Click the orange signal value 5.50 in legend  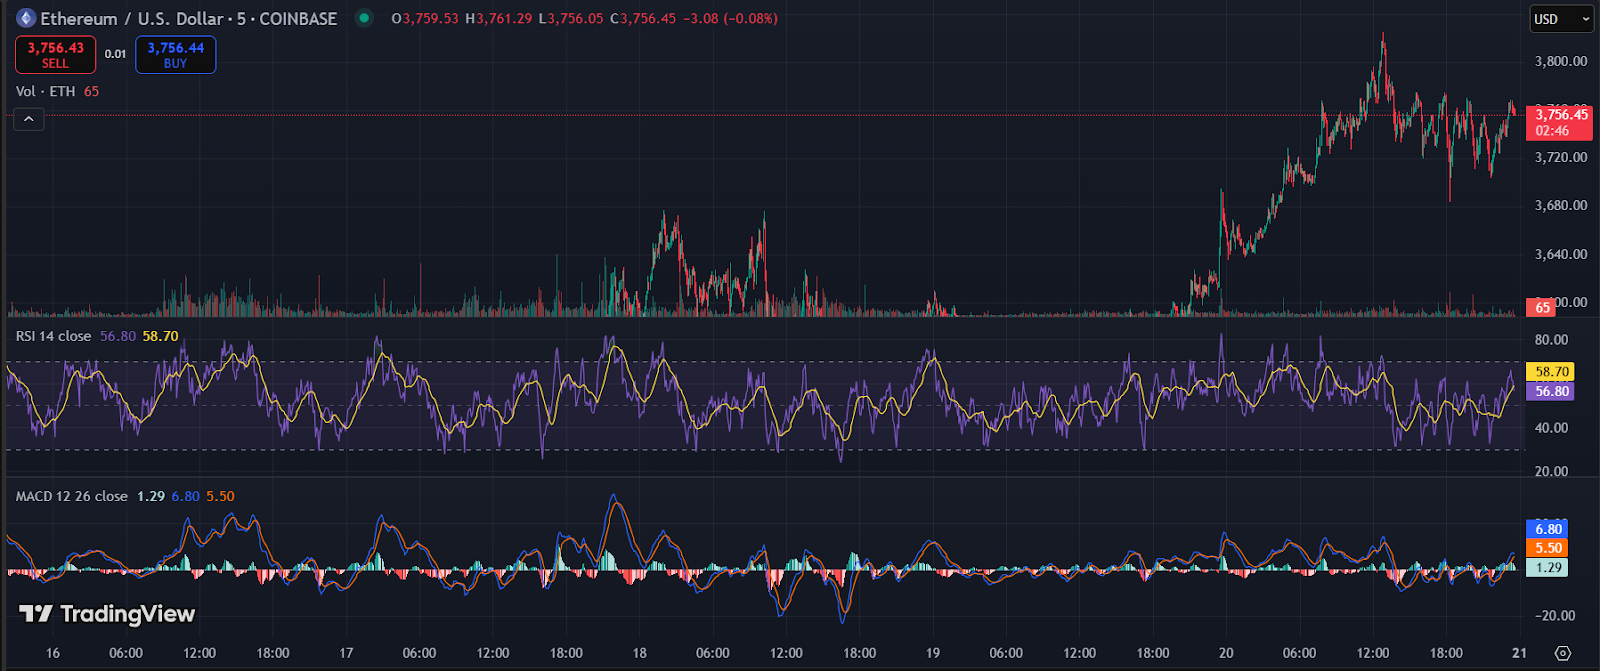(x=220, y=496)
